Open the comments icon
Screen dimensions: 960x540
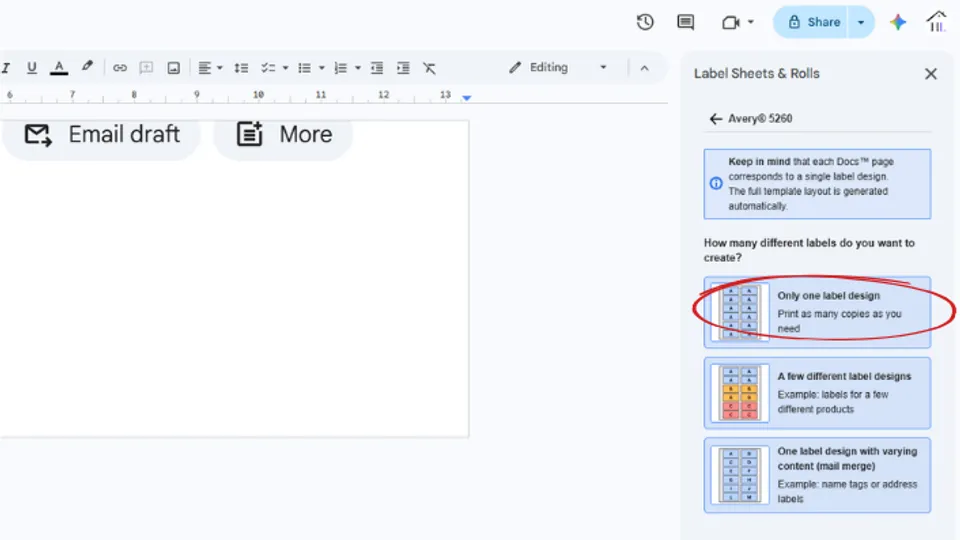pyautogui.click(x=685, y=23)
